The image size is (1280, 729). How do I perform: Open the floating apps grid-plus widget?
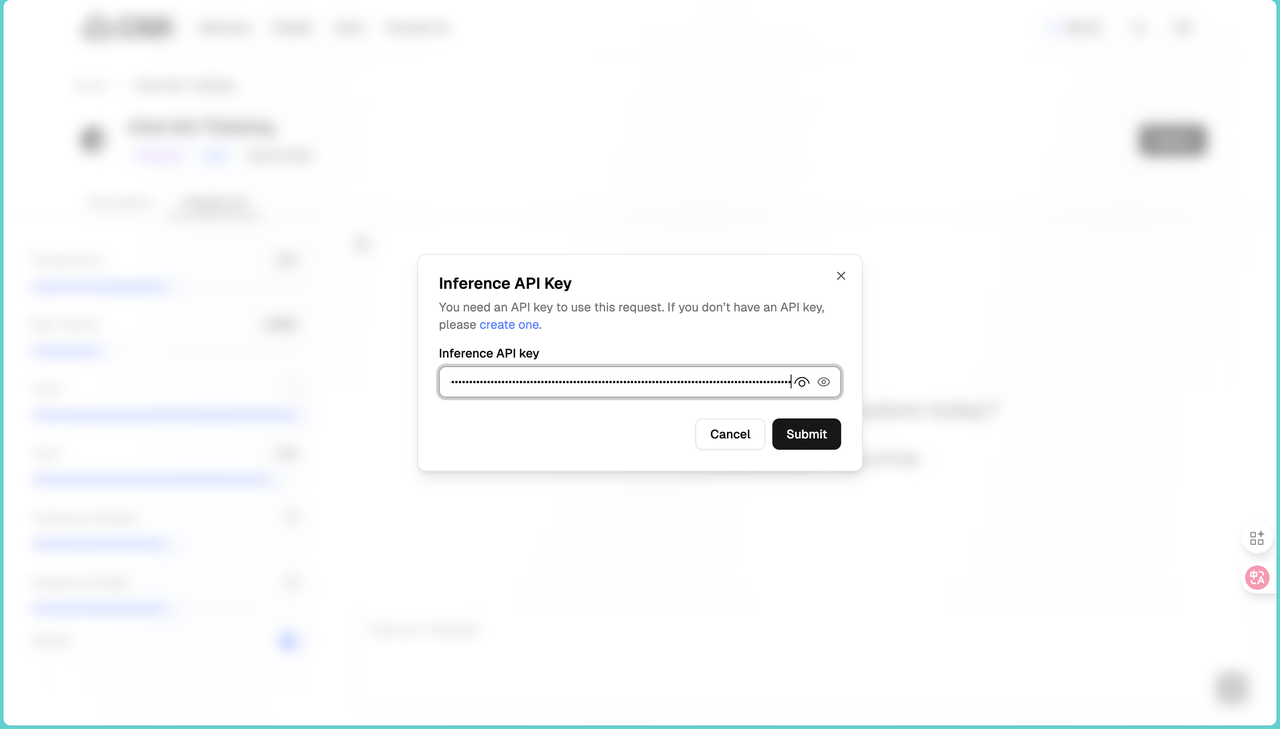[x=1257, y=538]
